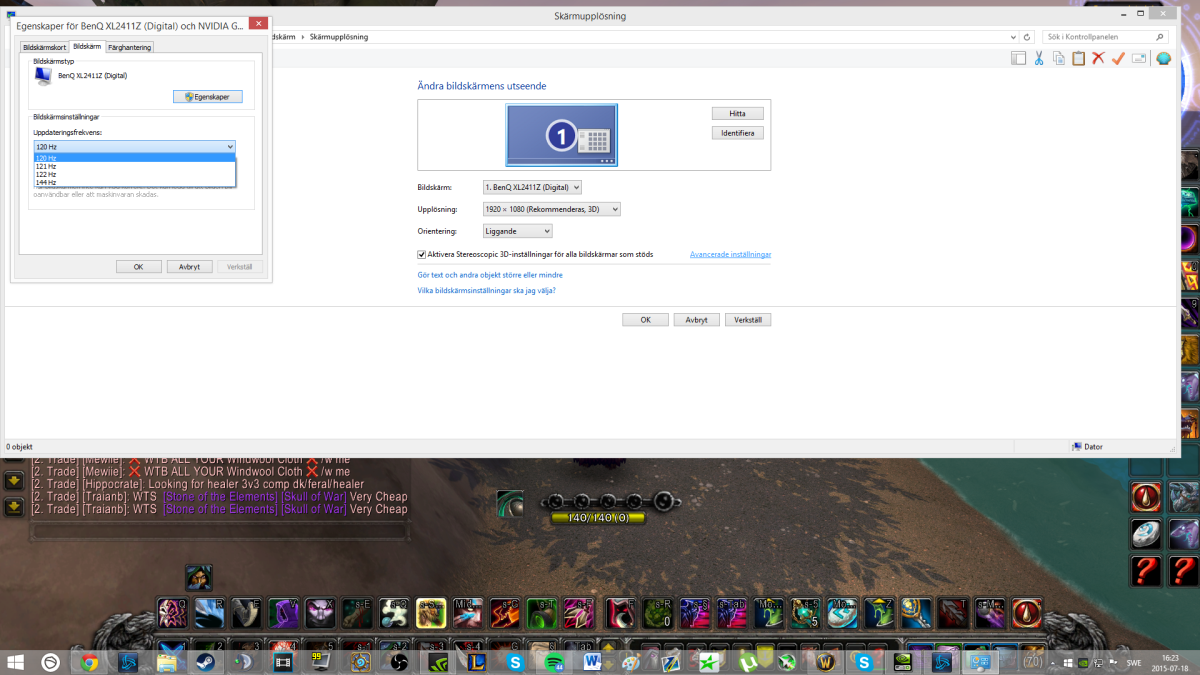Click the address bar refresh icon
The height and width of the screenshot is (675, 1200).
tap(1025, 36)
